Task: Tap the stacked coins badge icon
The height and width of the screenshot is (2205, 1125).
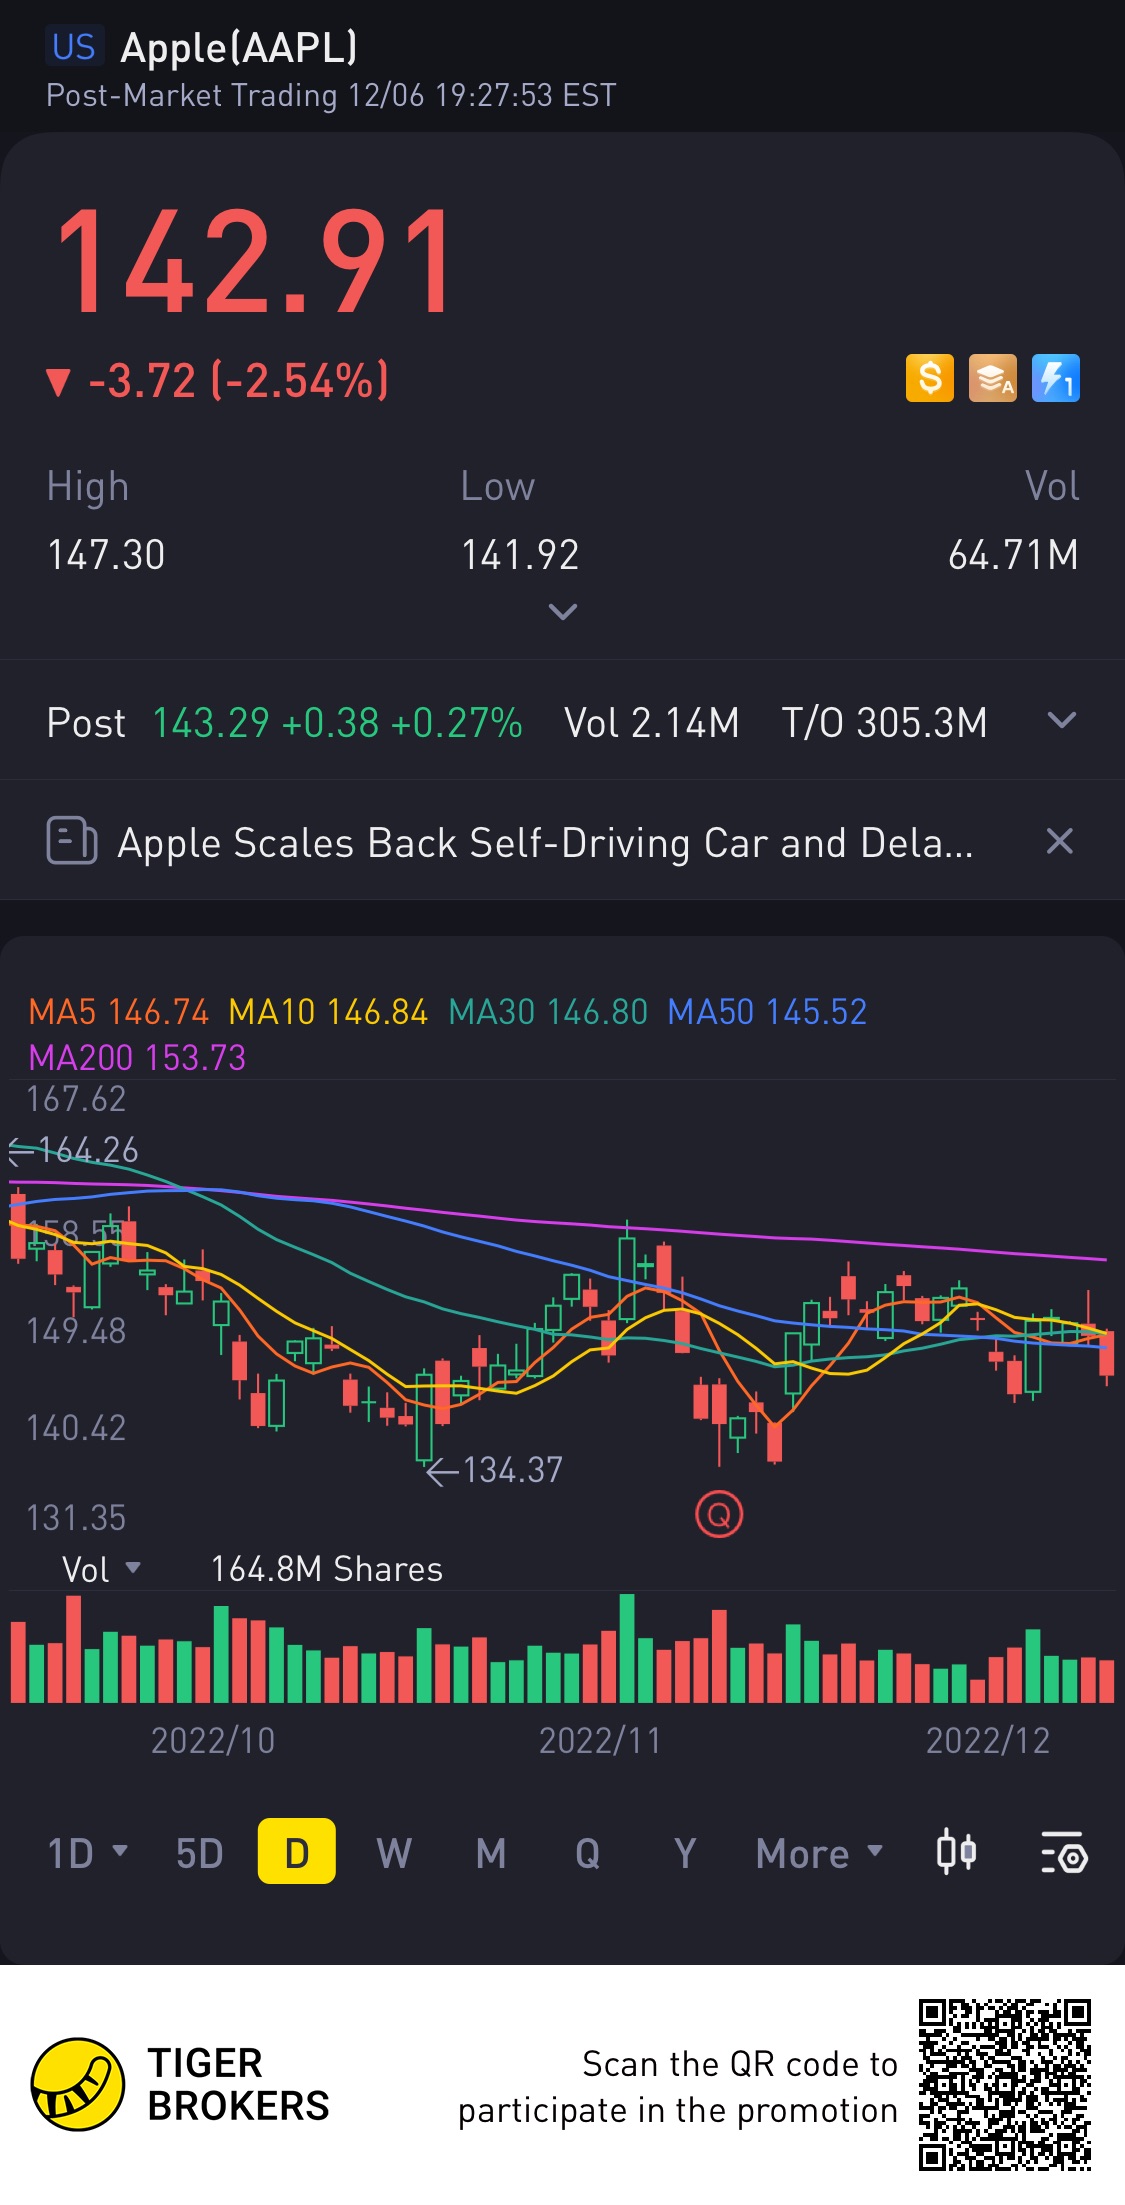Action: tap(993, 378)
